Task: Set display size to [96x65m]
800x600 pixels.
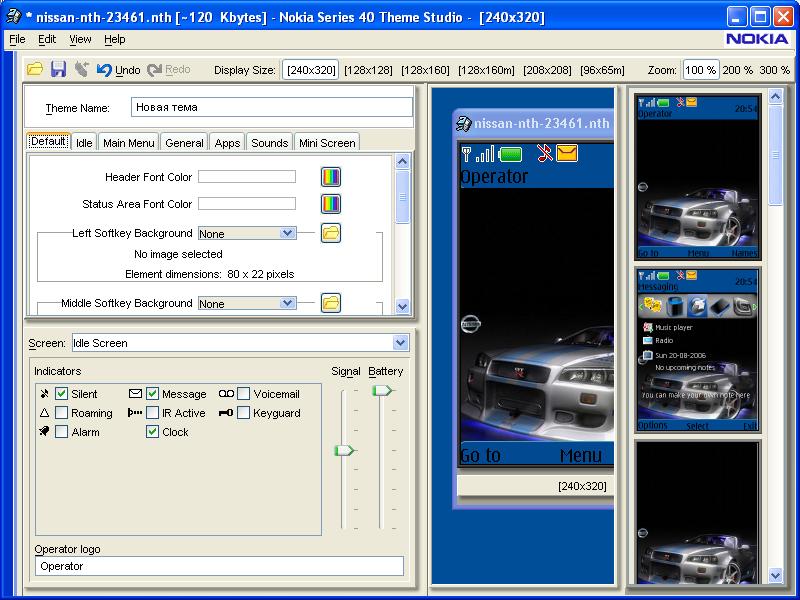Action: (602, 70)
